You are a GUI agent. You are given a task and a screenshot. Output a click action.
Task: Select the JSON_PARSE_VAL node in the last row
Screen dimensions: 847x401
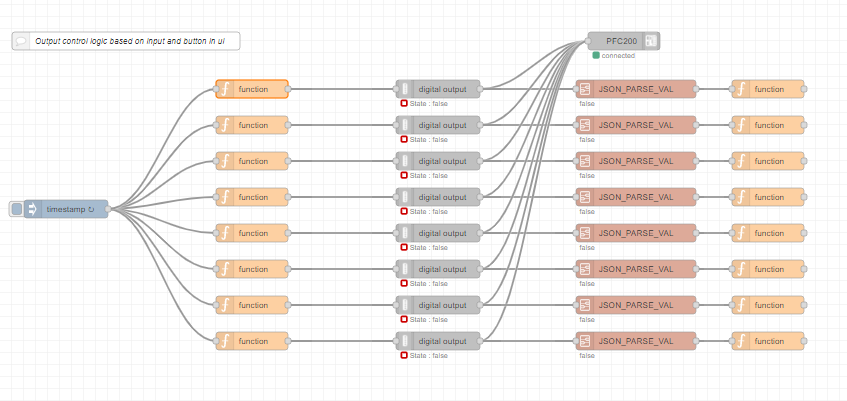tap(636, 341)
